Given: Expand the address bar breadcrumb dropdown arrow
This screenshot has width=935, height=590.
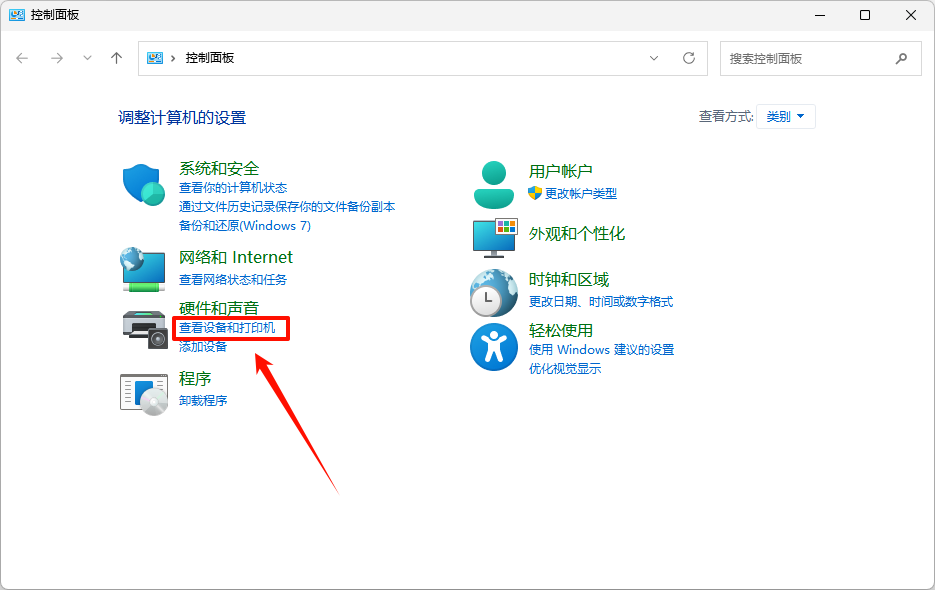Looking at the screenshot, I should pos(655,58).
